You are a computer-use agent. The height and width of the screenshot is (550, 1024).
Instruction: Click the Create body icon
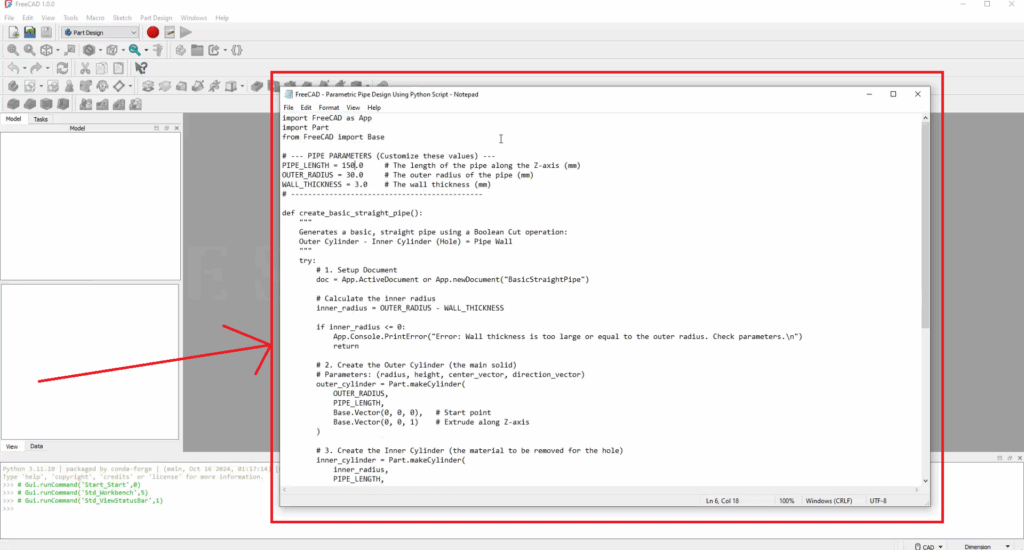pos(13,86)
